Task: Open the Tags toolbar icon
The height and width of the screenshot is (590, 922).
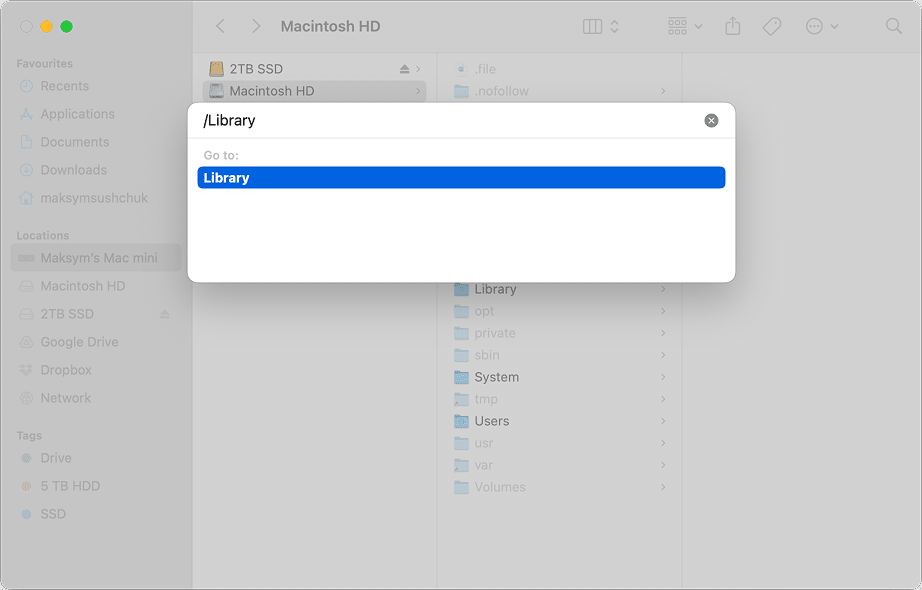Action: 772,26
